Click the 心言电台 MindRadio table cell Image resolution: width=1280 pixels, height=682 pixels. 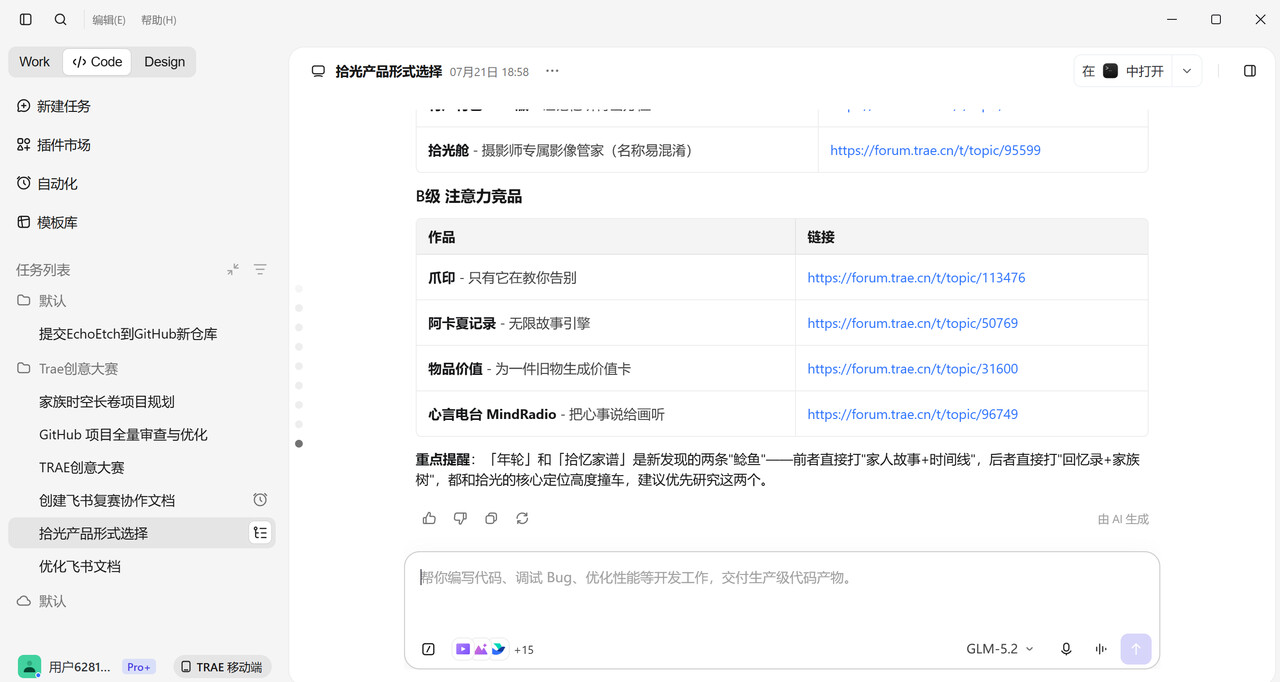[606, 414]
